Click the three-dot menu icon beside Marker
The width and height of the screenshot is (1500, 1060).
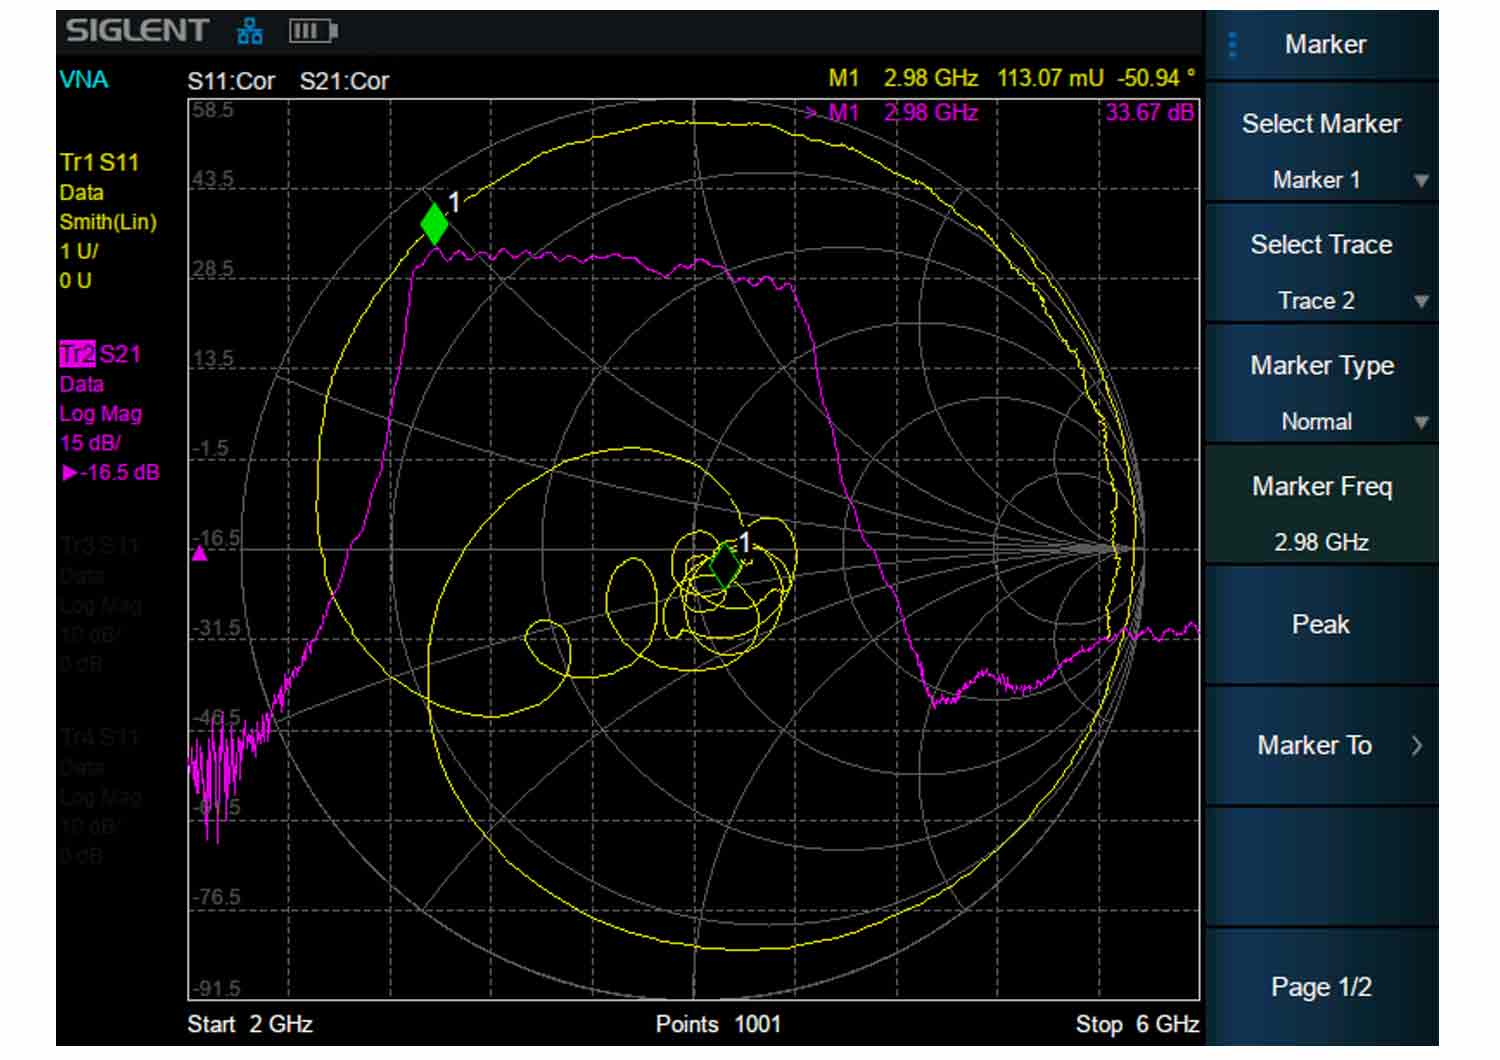(x=1232, y=45)
